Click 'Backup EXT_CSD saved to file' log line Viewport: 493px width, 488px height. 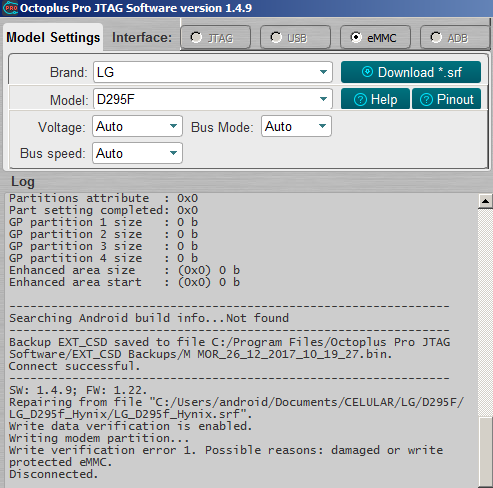pyautogui.click(x=229, y=348)
